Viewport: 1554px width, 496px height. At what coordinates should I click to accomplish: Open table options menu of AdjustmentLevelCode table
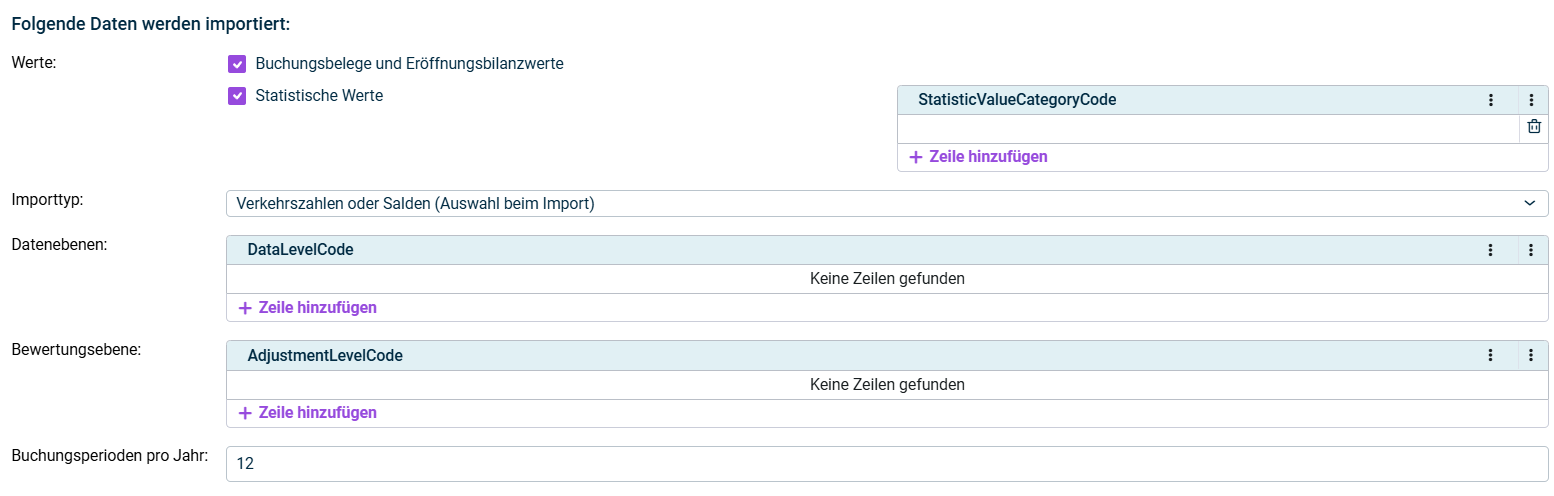1531,355
